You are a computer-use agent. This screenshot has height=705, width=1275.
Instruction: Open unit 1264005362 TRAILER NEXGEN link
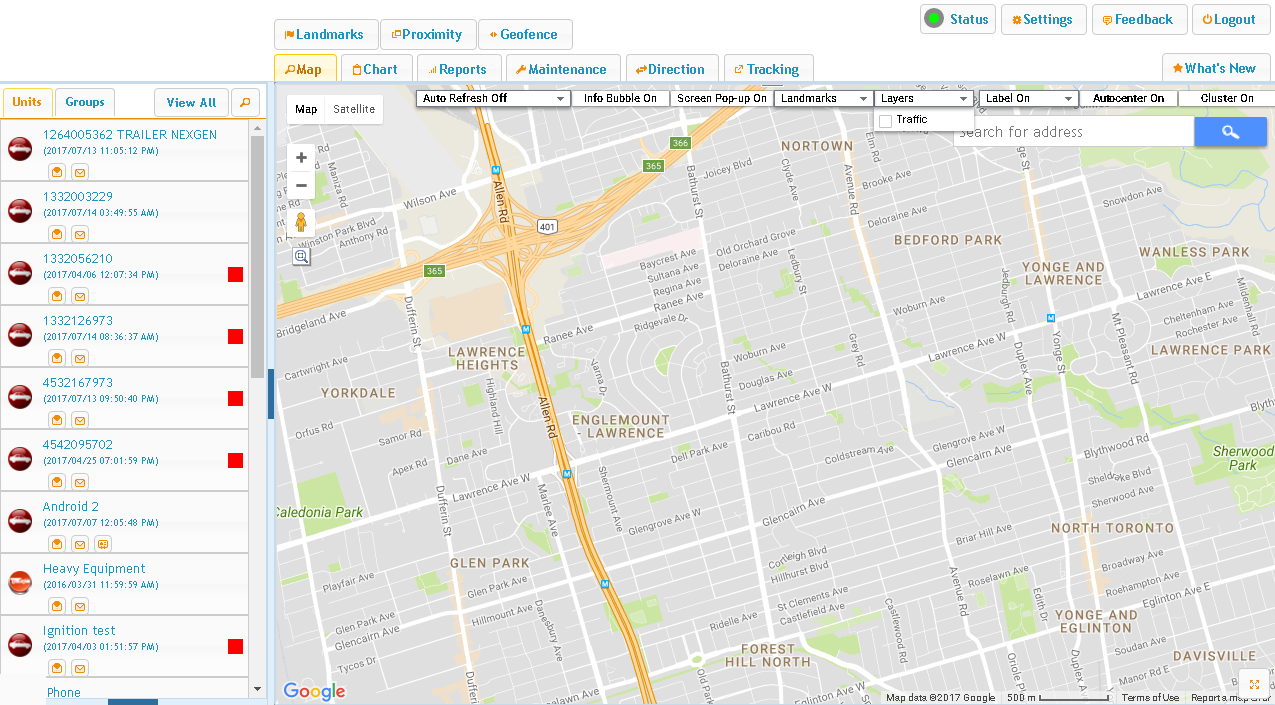(x=129, y=135)
